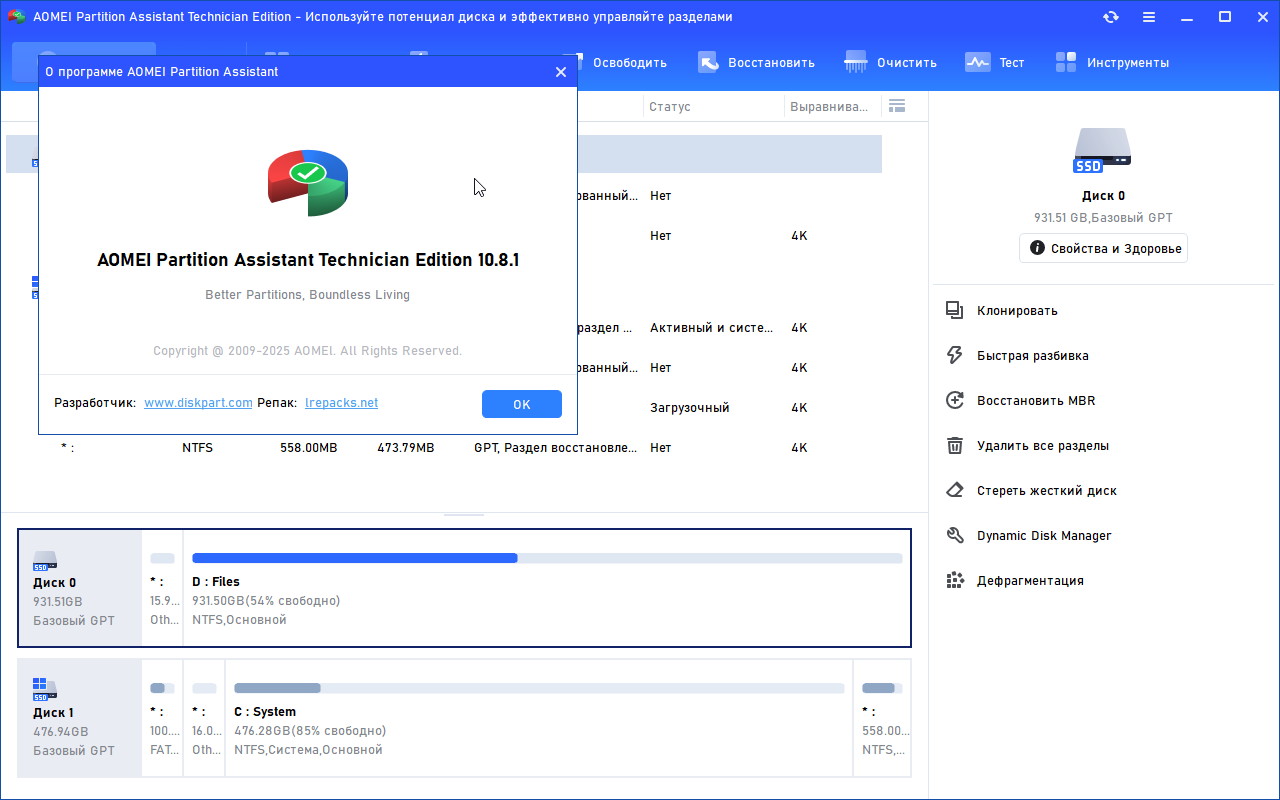Select the C : System partition block
The width and height of the screenshot is (1280, 800).
[539, 718]
